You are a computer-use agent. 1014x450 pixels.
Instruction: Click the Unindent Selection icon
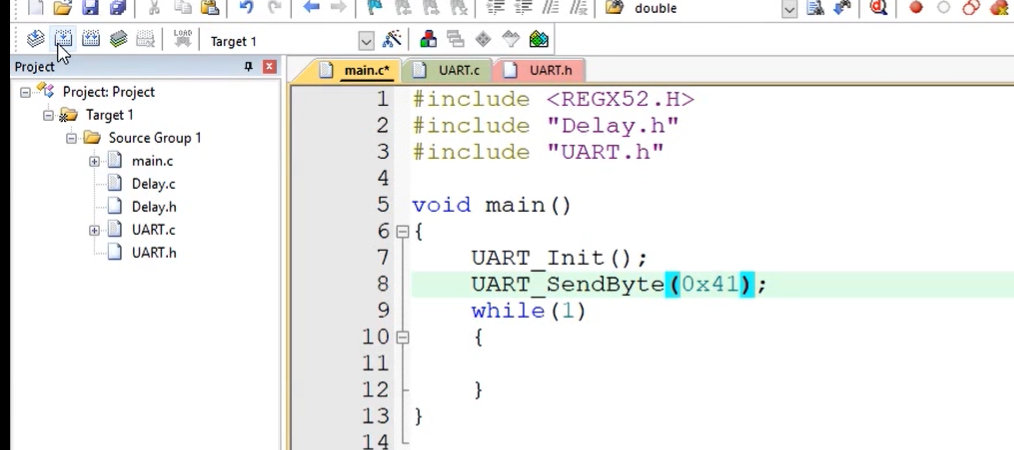pos(524,7)
